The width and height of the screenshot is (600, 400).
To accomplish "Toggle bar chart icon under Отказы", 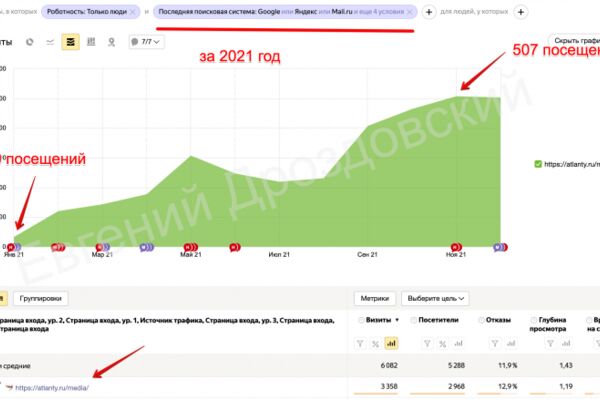I will [x=511, y=344].
